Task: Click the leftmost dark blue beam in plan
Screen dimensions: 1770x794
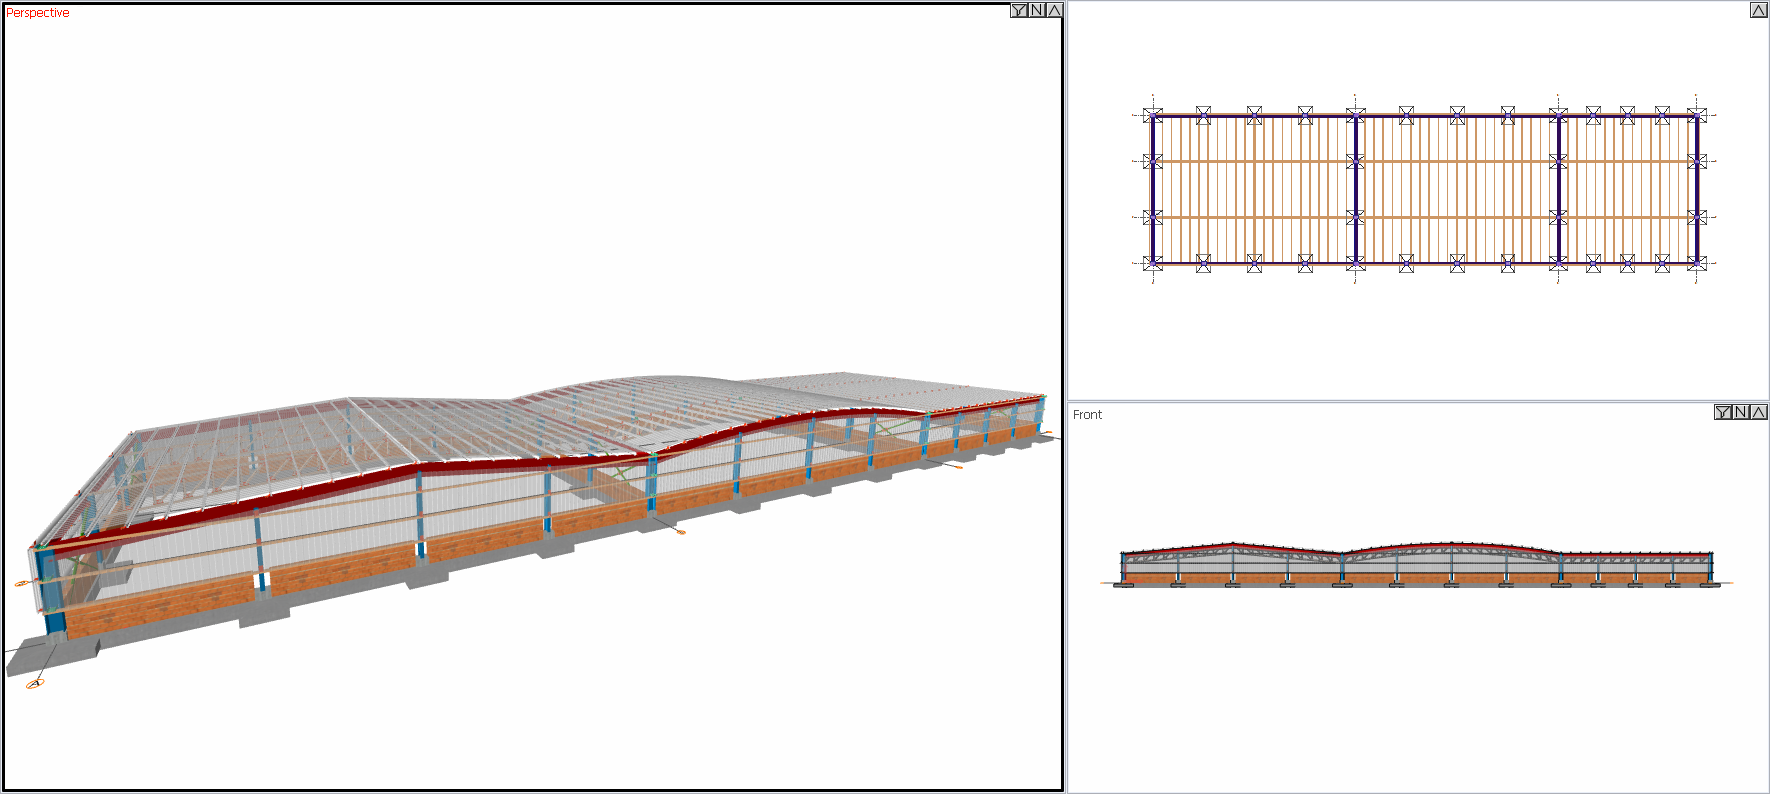Action: point(1153,189)
